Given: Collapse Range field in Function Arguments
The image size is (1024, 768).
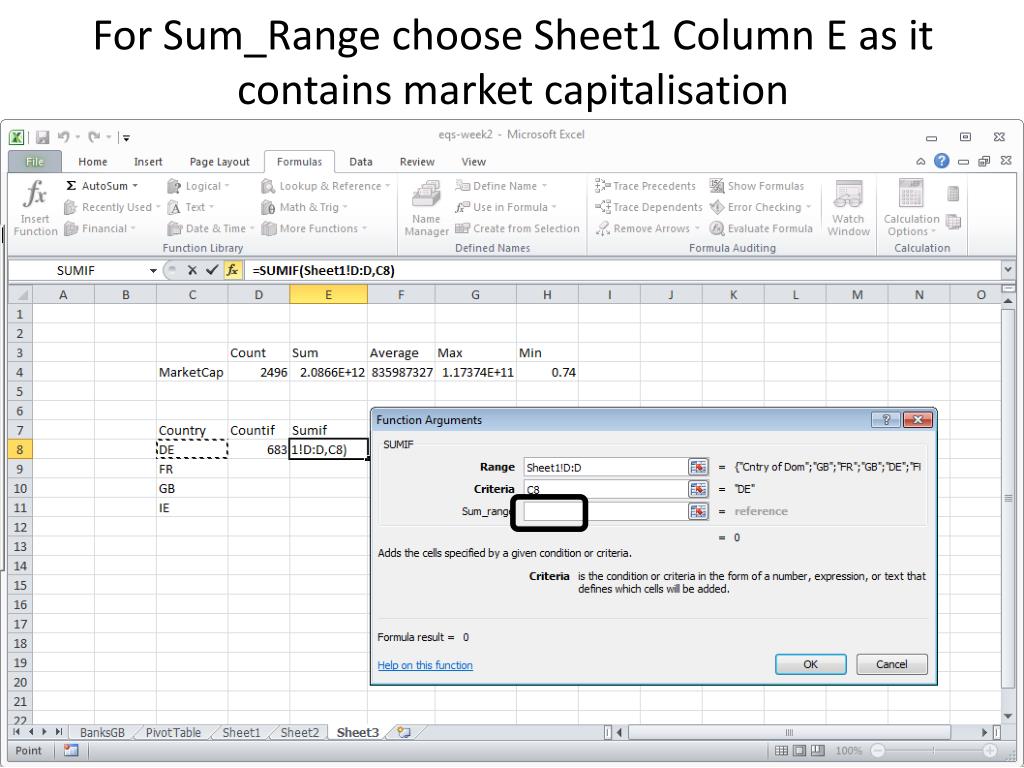Looking at the screenshot, I should pos(697,467).
